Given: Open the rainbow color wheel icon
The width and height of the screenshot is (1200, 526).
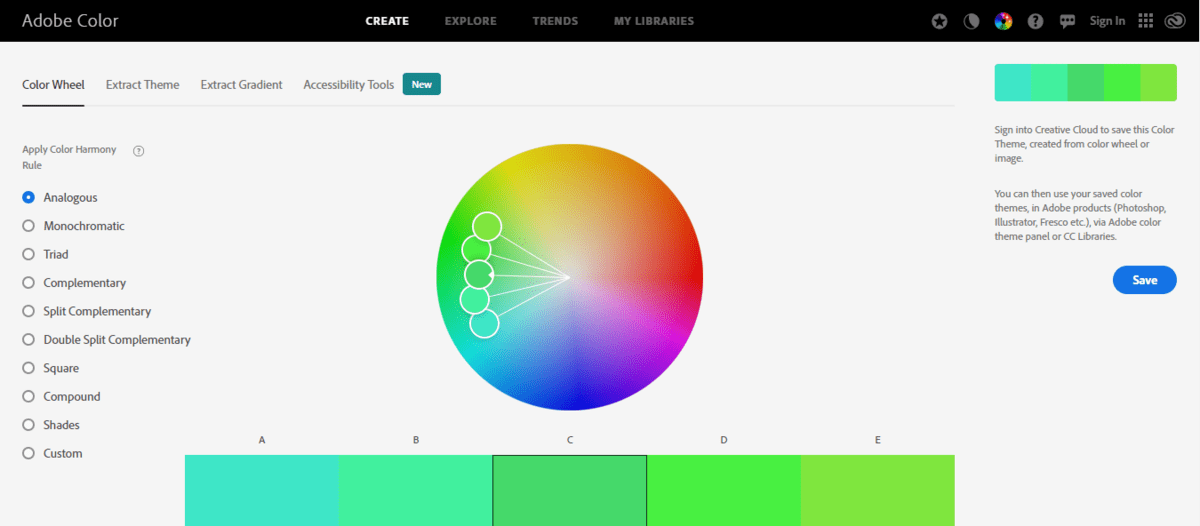Looking at the screenshot, I should click(x=1003, y=21).
